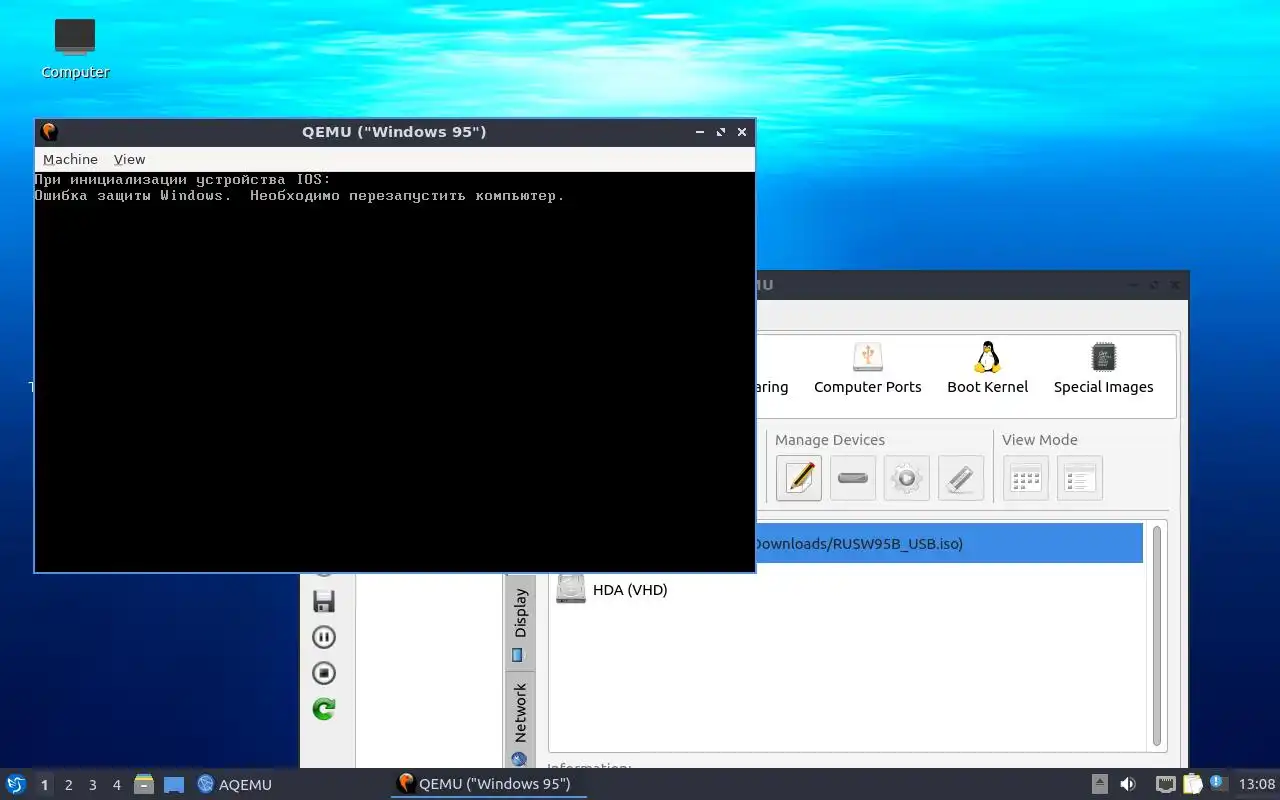Viewport: 1280px width, 800px height.
Task: Click the QEMU window title icon
Action: coord(48,132)
